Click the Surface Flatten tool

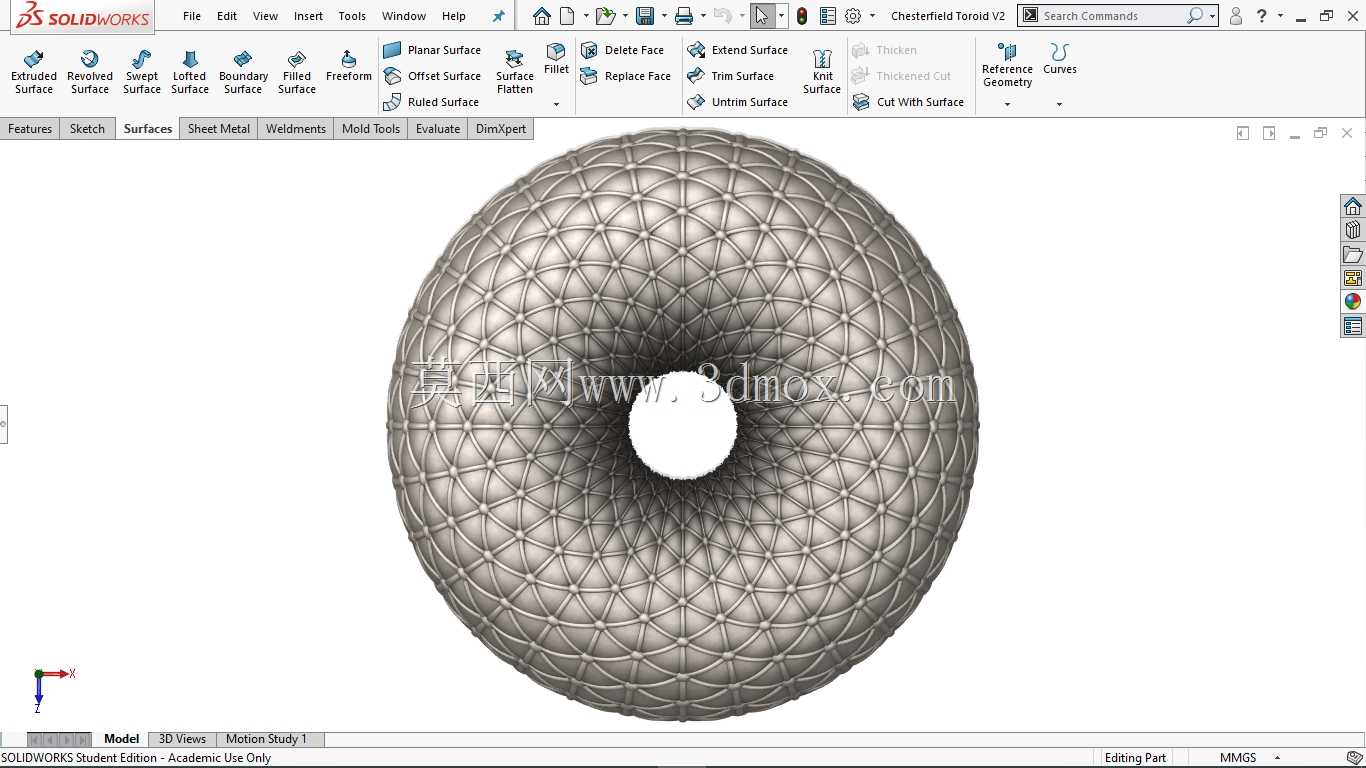pyautogui.click(x=515, y=72)
